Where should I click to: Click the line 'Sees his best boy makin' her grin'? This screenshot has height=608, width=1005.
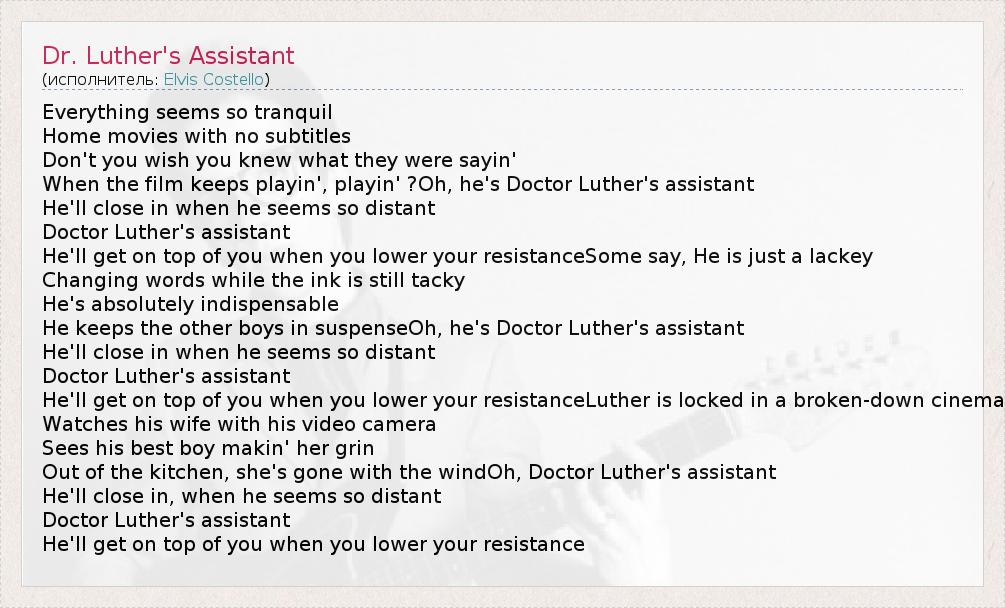(208, 448)
